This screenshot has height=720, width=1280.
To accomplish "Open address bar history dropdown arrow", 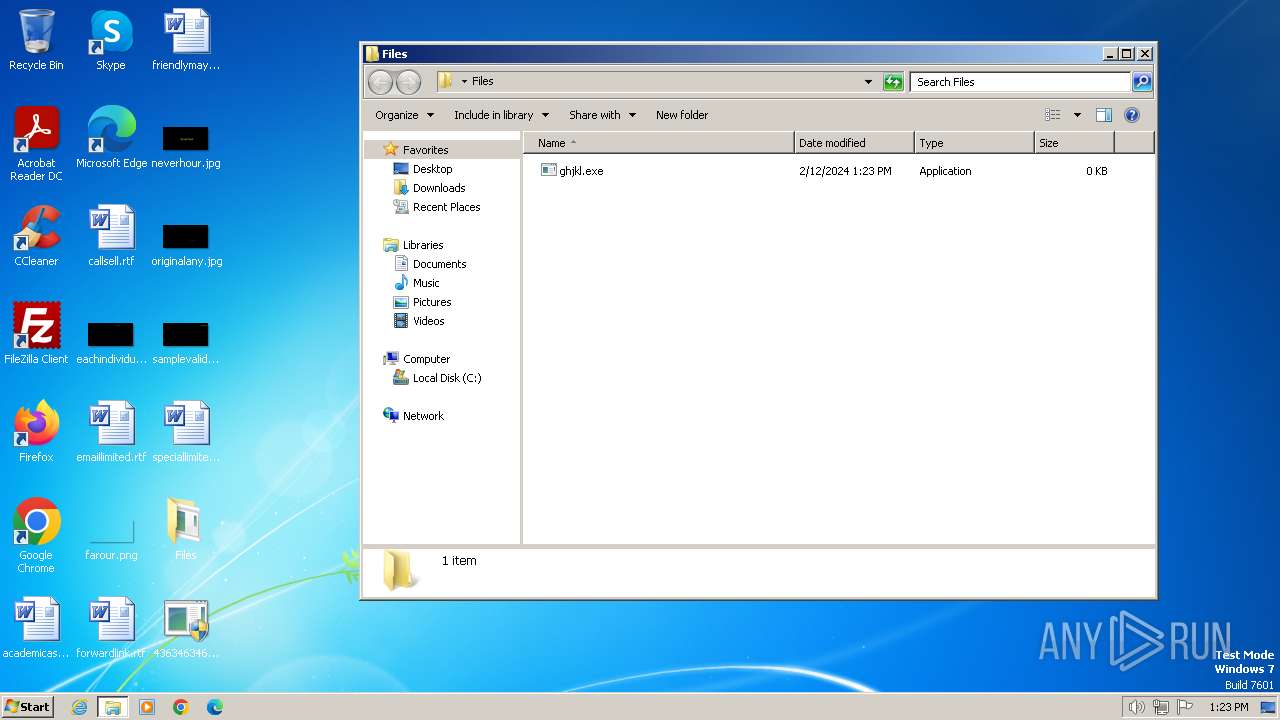I will tap(868, 82).
